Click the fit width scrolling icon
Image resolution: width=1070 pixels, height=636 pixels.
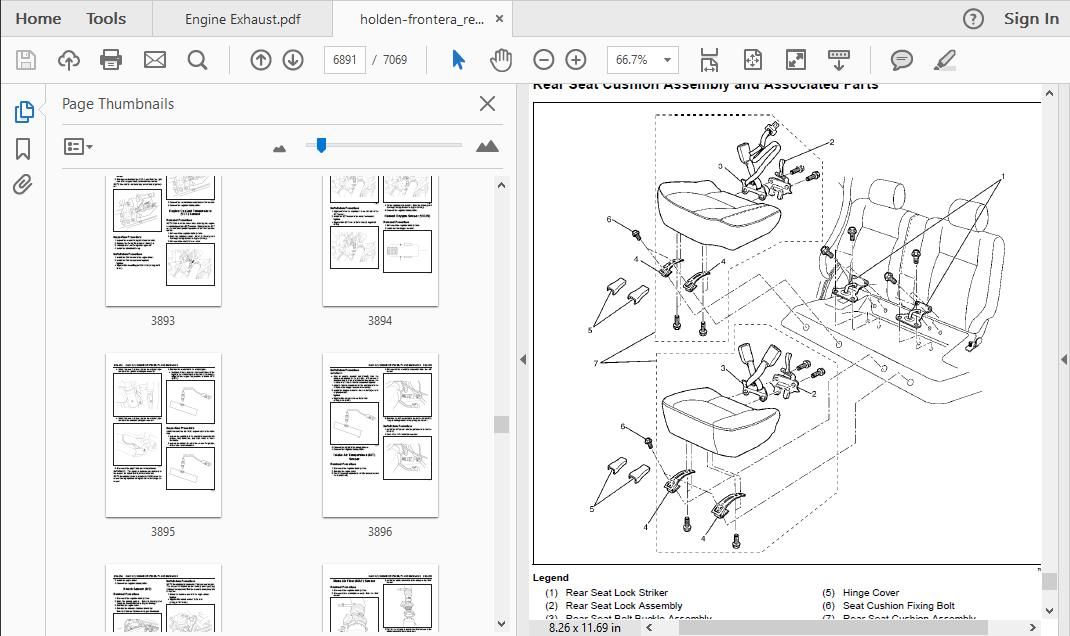pos(709,60)
